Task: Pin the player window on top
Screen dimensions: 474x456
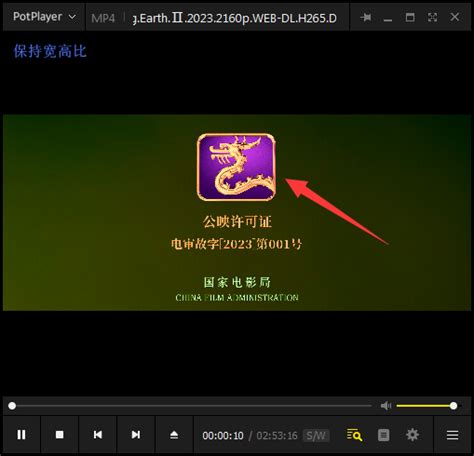Action: tap(366, 17)
